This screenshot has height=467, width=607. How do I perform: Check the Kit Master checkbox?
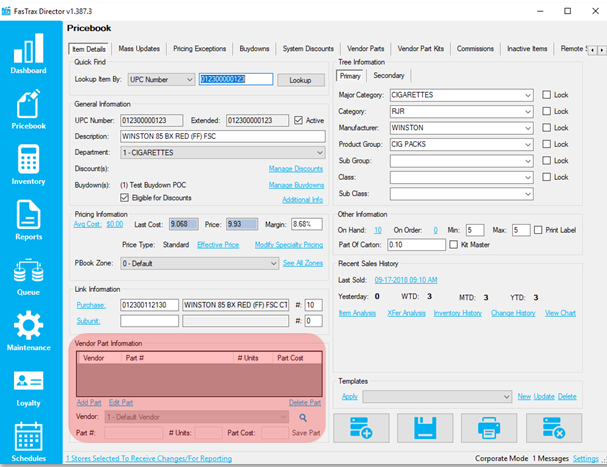(453, 245)
